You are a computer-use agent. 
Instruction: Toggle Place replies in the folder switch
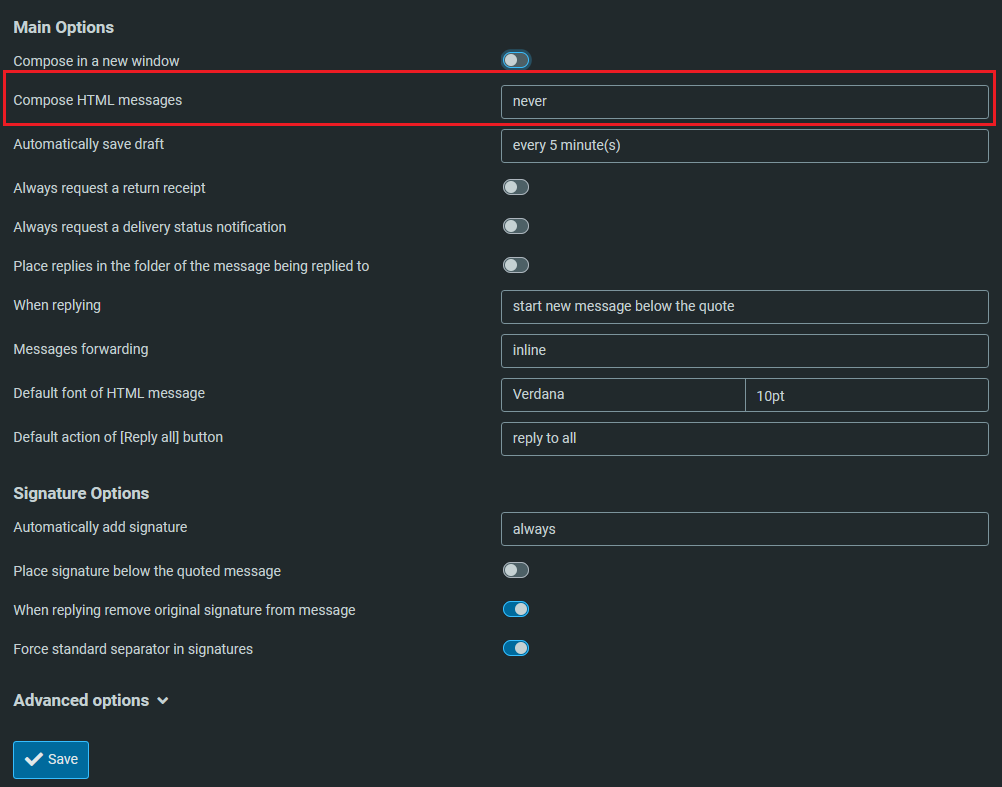pos(515,265)
